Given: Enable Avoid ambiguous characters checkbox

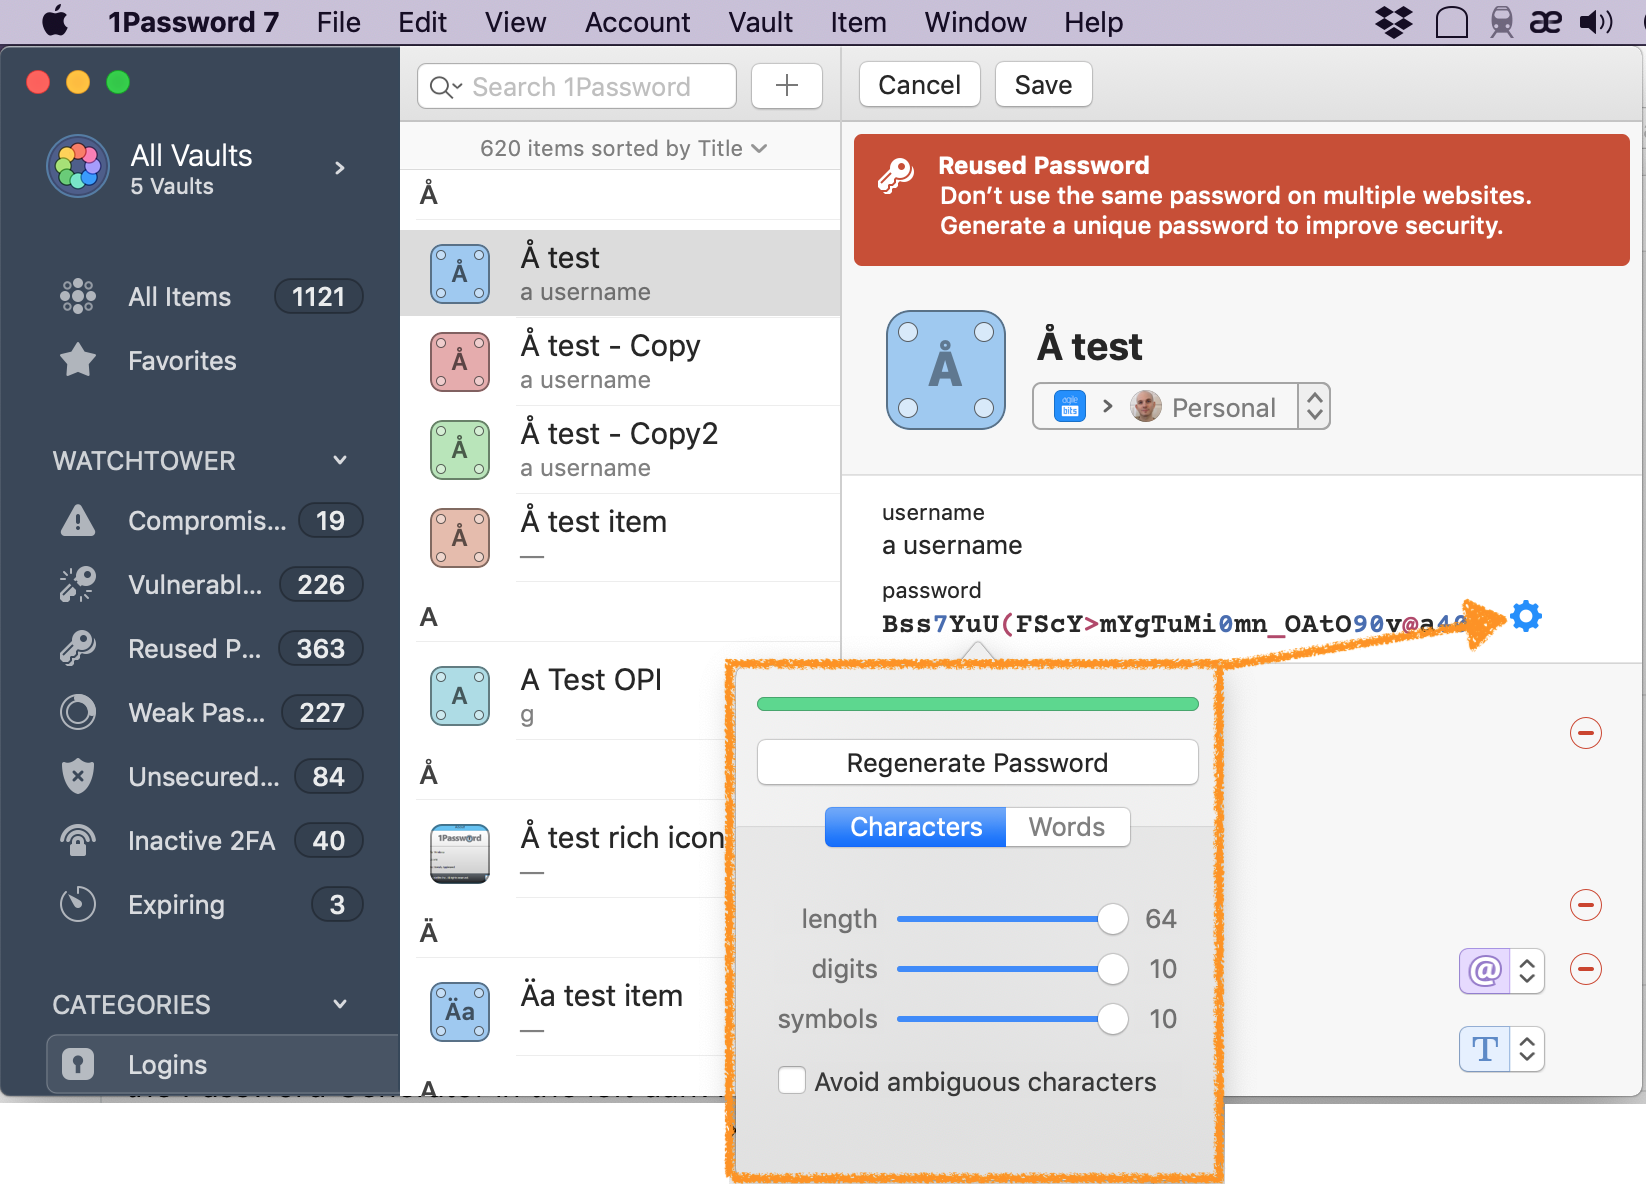Looking at the screenshot, I should [792, 1081].
